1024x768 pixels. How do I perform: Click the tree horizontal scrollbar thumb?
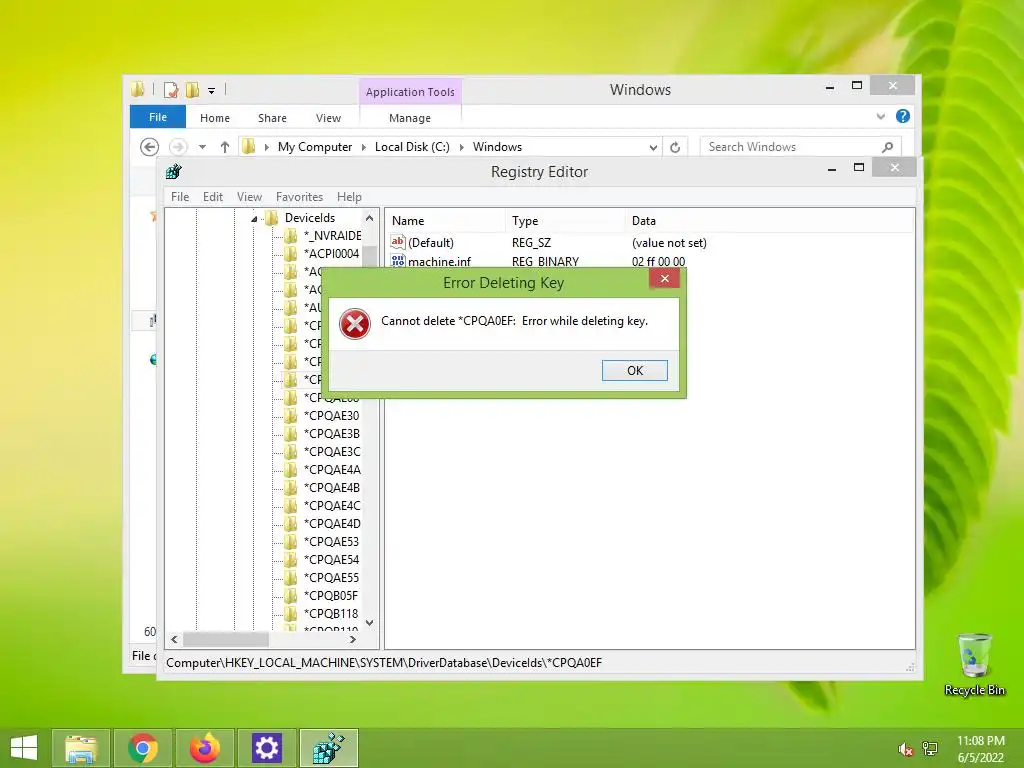225,639
